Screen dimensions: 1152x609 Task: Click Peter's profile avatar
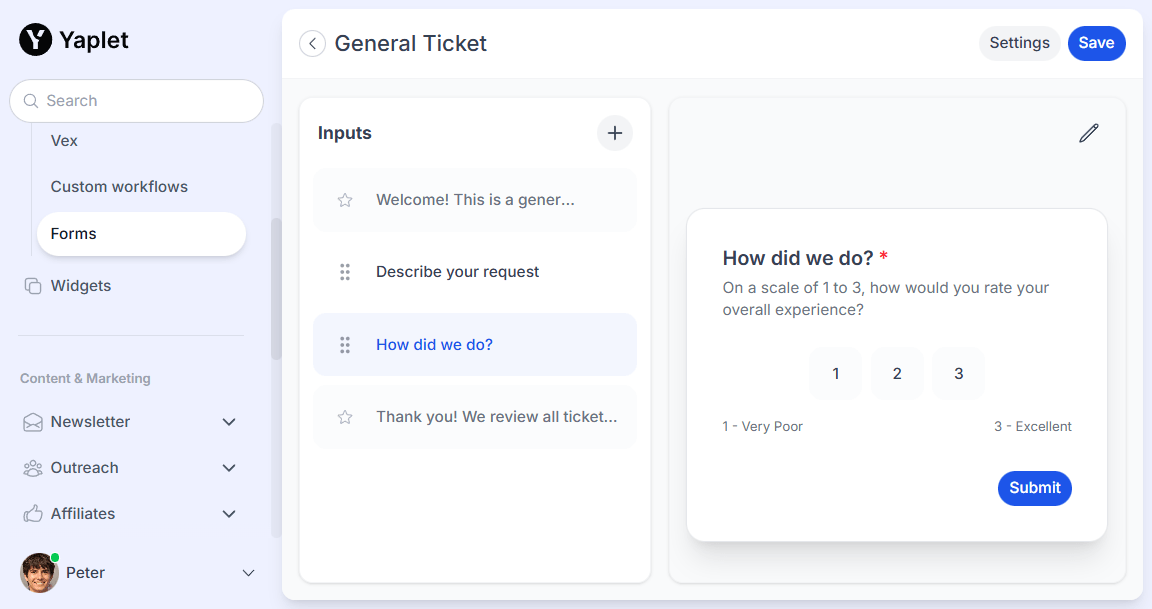point(39,573)
